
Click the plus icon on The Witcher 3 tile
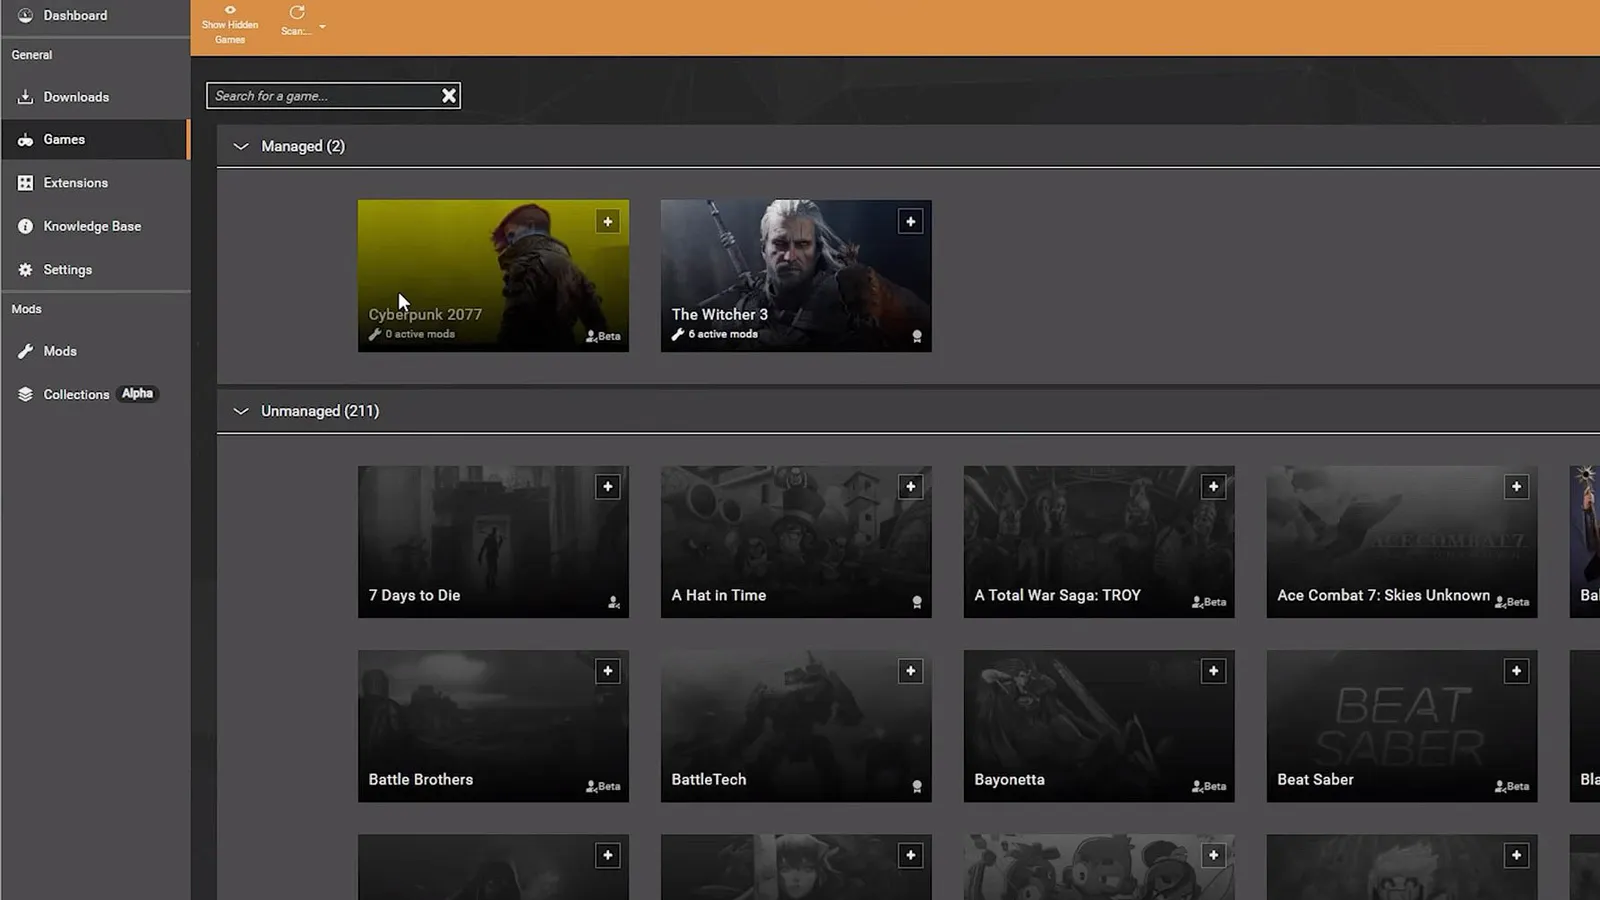click(910, 222)
